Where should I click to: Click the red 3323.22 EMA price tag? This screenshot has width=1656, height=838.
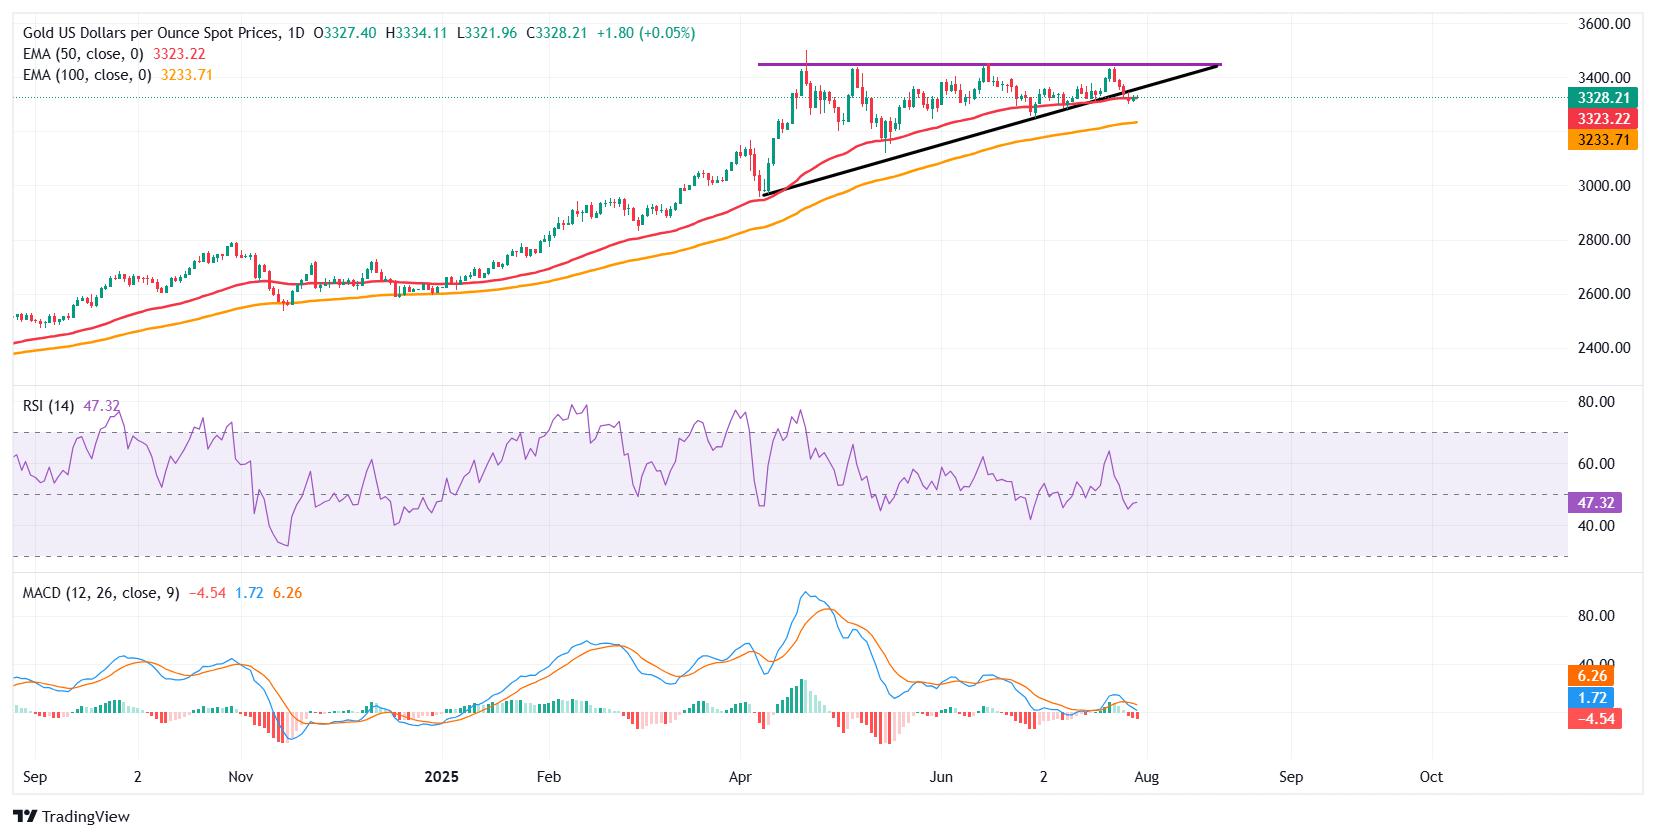[x=1604, y=119]
